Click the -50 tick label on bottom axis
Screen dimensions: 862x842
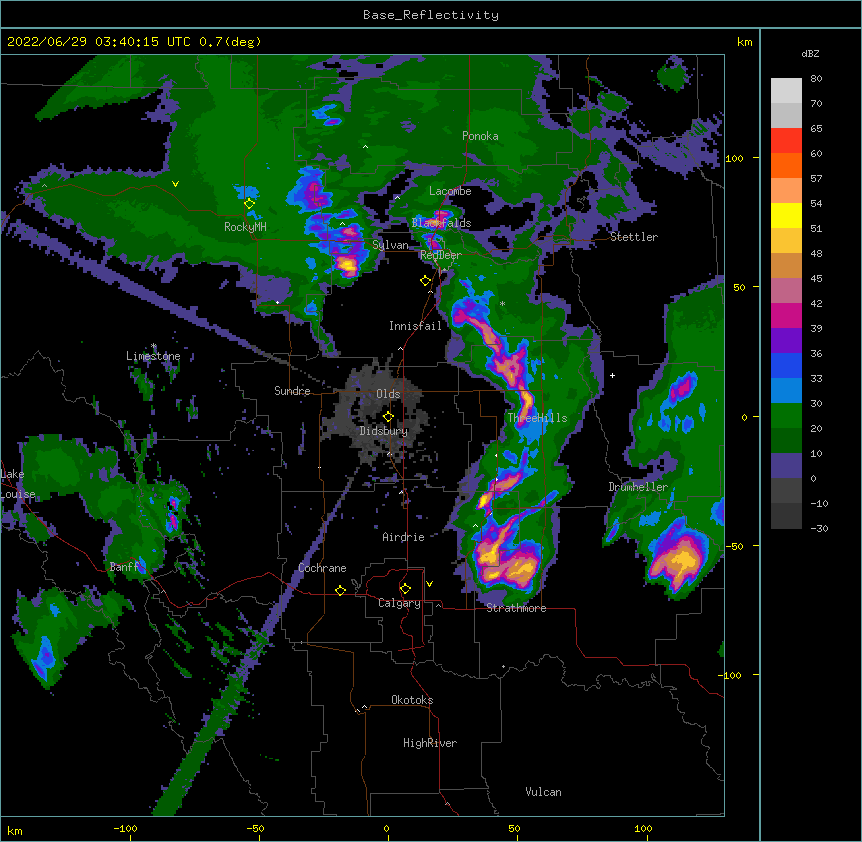point(255,829)
